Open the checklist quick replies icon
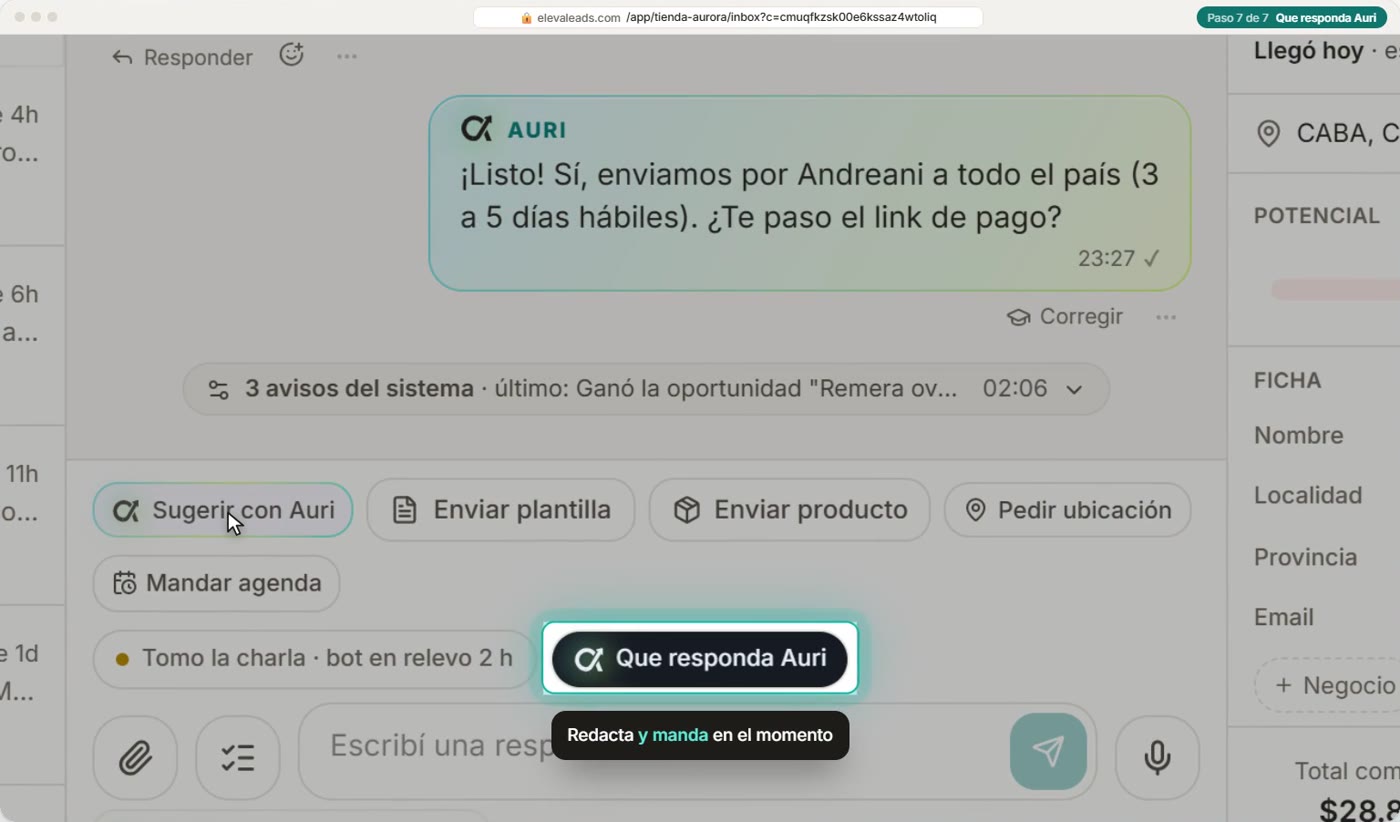This screenshot has height=822, width=1400. pyautogui.click(x=238, y=757)
